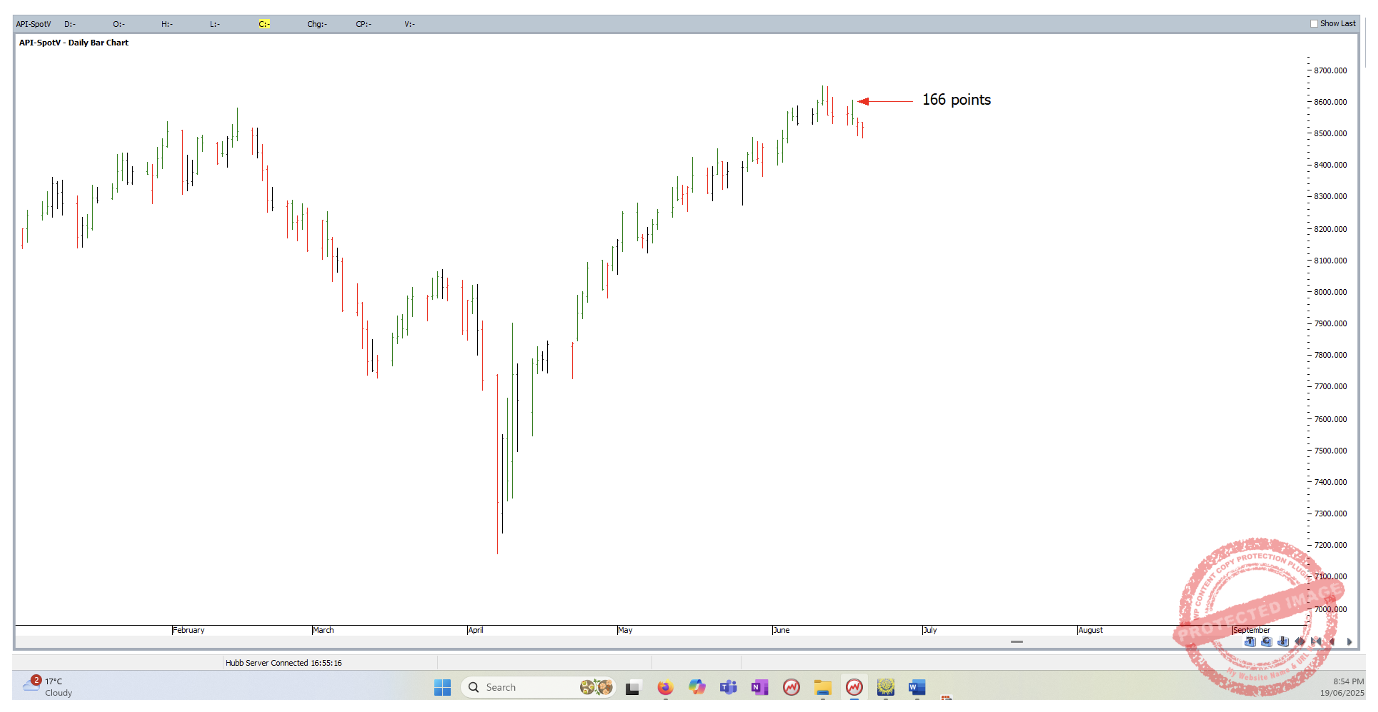Click the horizontal expand double-arrow chart icon

coord(1299,642)
